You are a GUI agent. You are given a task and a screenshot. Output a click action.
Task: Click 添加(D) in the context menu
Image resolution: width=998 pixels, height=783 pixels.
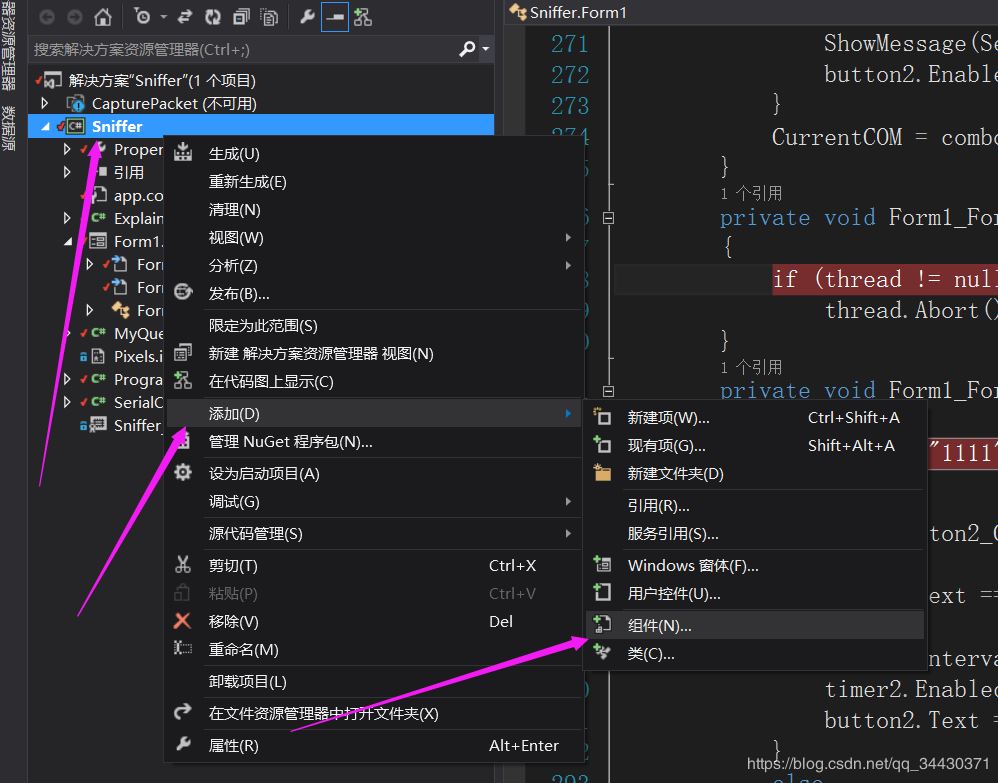pyautogui.click(x=374, y=413)
